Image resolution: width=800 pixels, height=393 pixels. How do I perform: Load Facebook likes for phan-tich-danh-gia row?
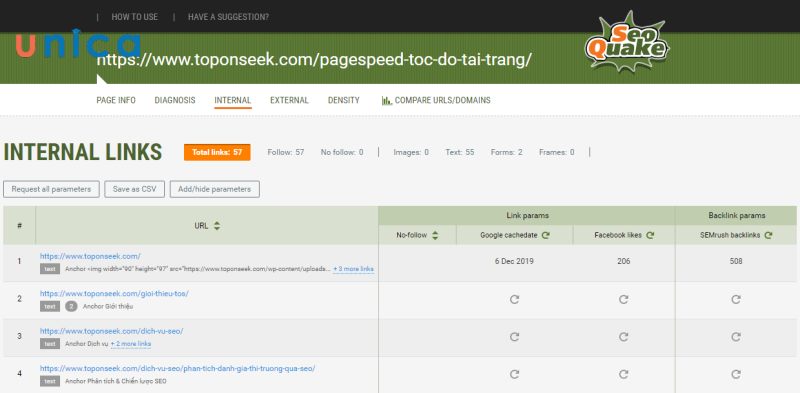623,374
